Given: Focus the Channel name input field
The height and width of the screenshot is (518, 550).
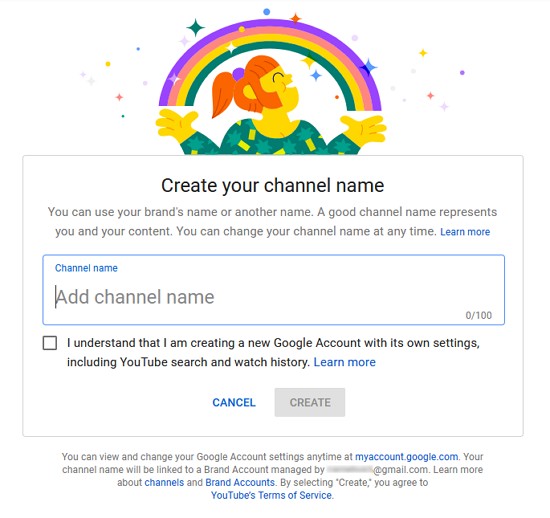Looking at the screenshot, I should pos(274,290).
